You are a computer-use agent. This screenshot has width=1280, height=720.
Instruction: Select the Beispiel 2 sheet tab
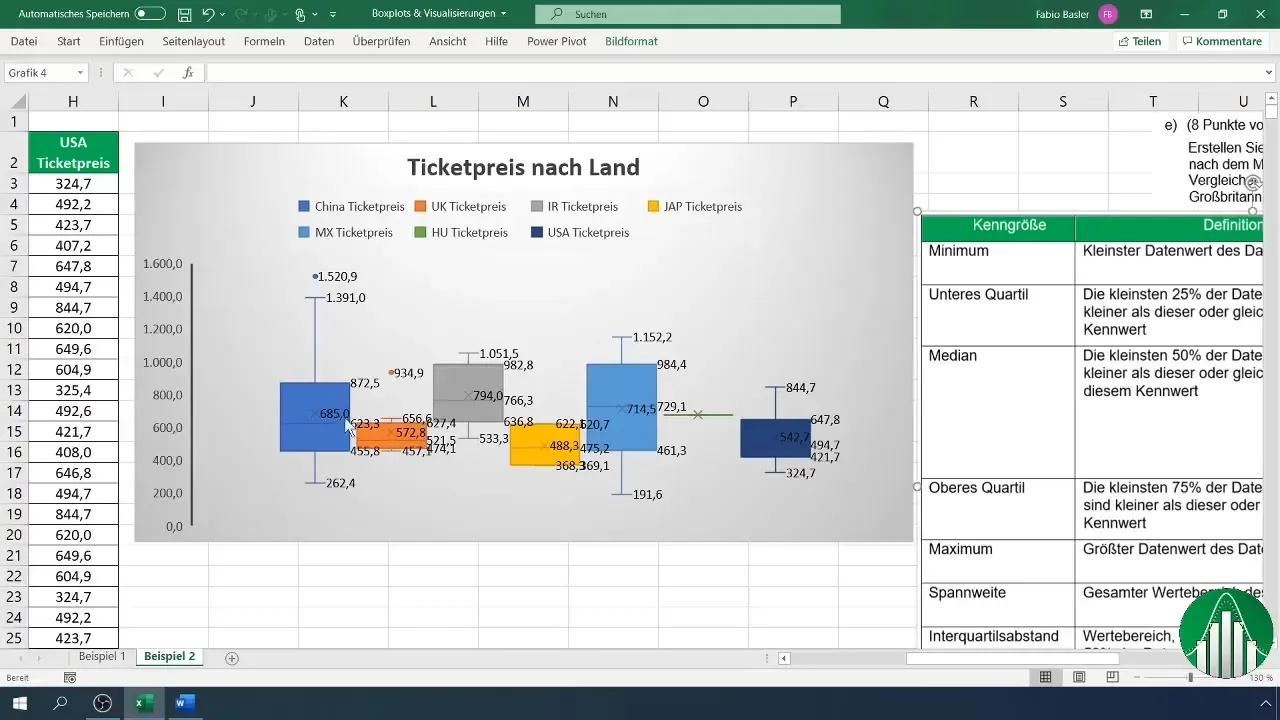tap(169, 657)
